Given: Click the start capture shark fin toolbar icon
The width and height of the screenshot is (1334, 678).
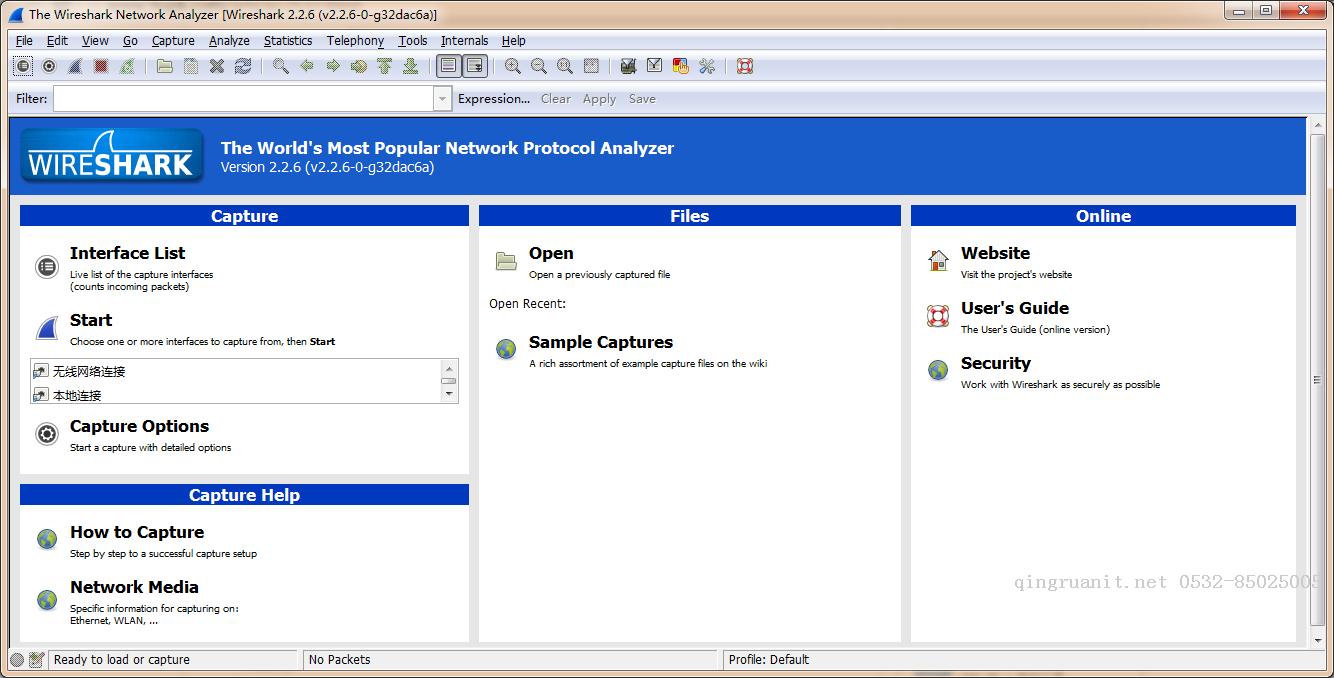Looking at the screenshot, I should click(x=75, y=66).
